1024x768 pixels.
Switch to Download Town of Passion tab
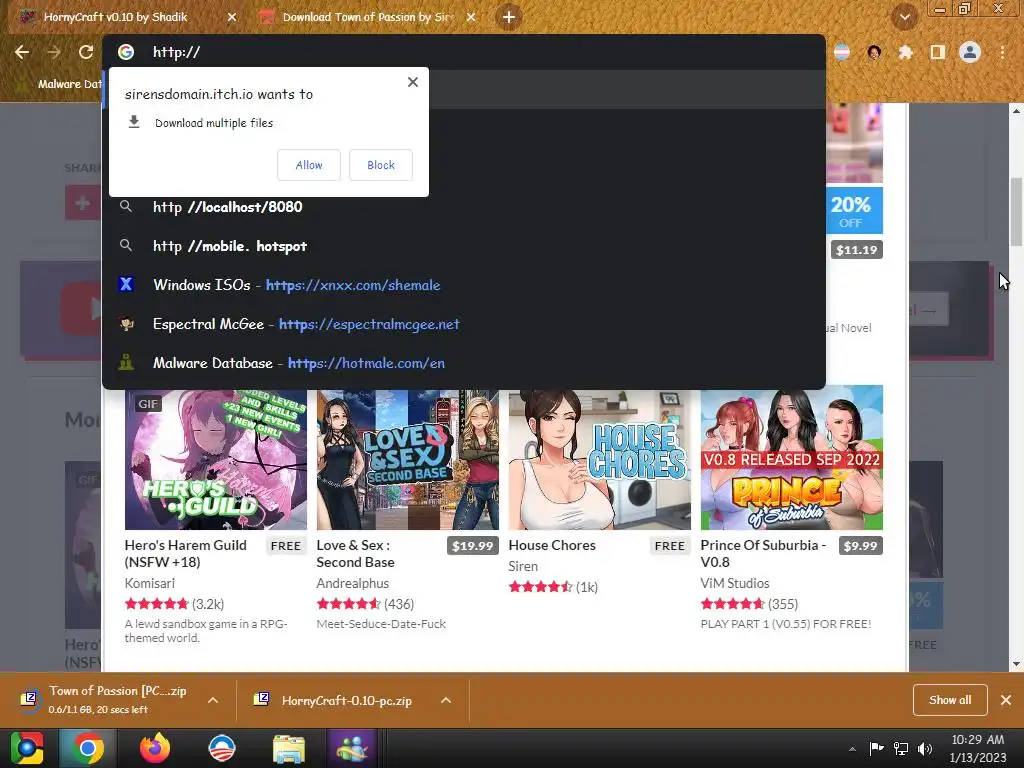366,17
